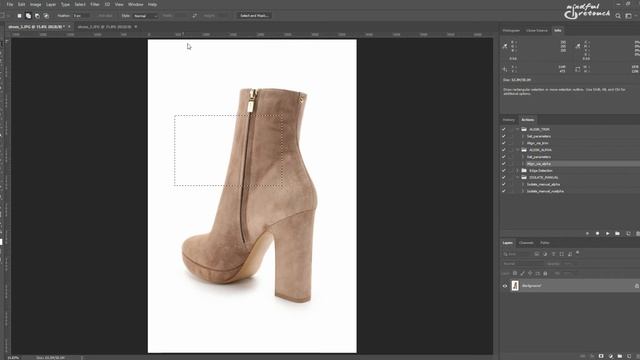
Task: Toggle the checkmark for Isolate_manual_alpha action
Action: (504, 184)
